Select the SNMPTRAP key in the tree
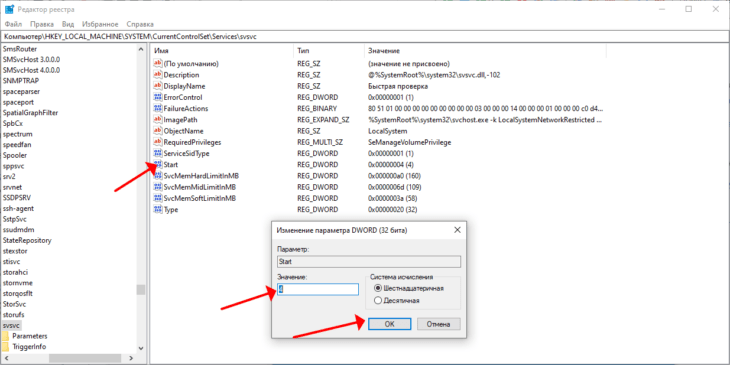Viewport: 730px width, 365px height. pos(20,81)
